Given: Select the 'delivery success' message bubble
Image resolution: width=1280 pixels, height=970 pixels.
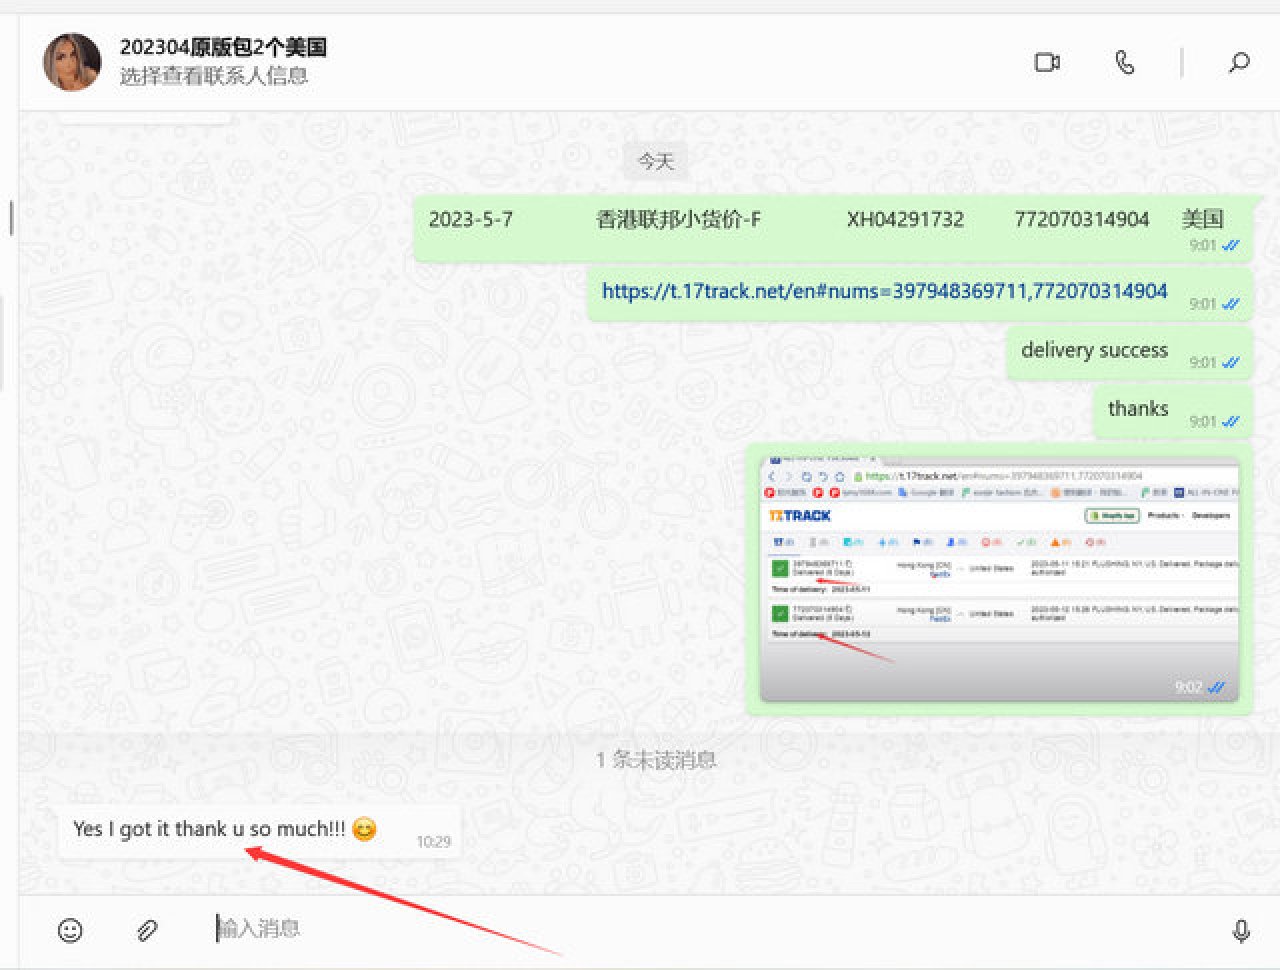Looking at the screenshot, I should pyautogui.click(x=1093, y=351).
